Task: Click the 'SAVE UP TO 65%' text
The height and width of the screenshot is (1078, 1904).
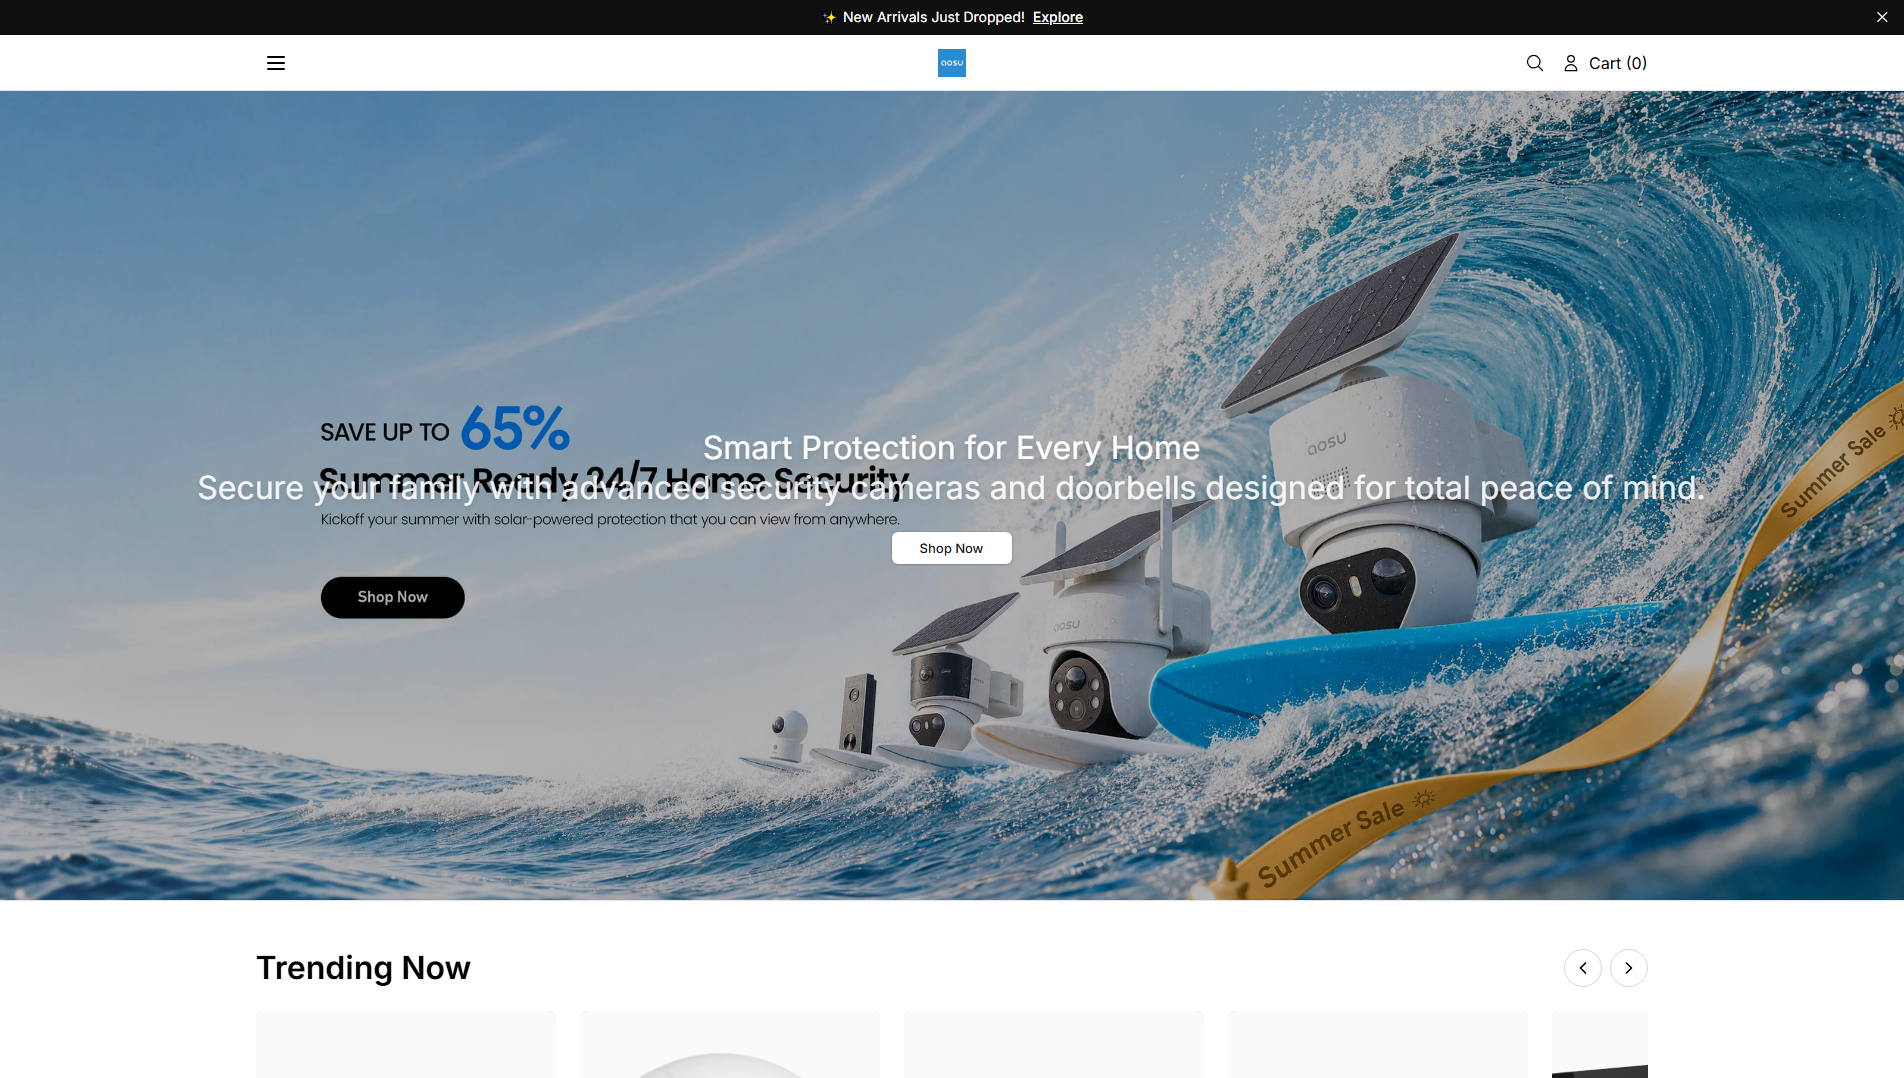Action: click(x=445, y=429)
